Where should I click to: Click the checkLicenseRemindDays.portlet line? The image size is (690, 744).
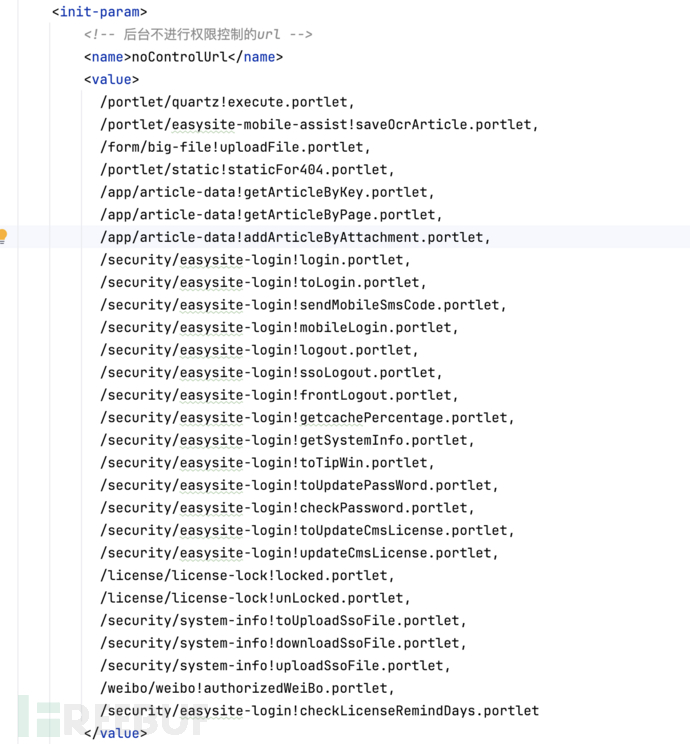(x=319, y=711)
